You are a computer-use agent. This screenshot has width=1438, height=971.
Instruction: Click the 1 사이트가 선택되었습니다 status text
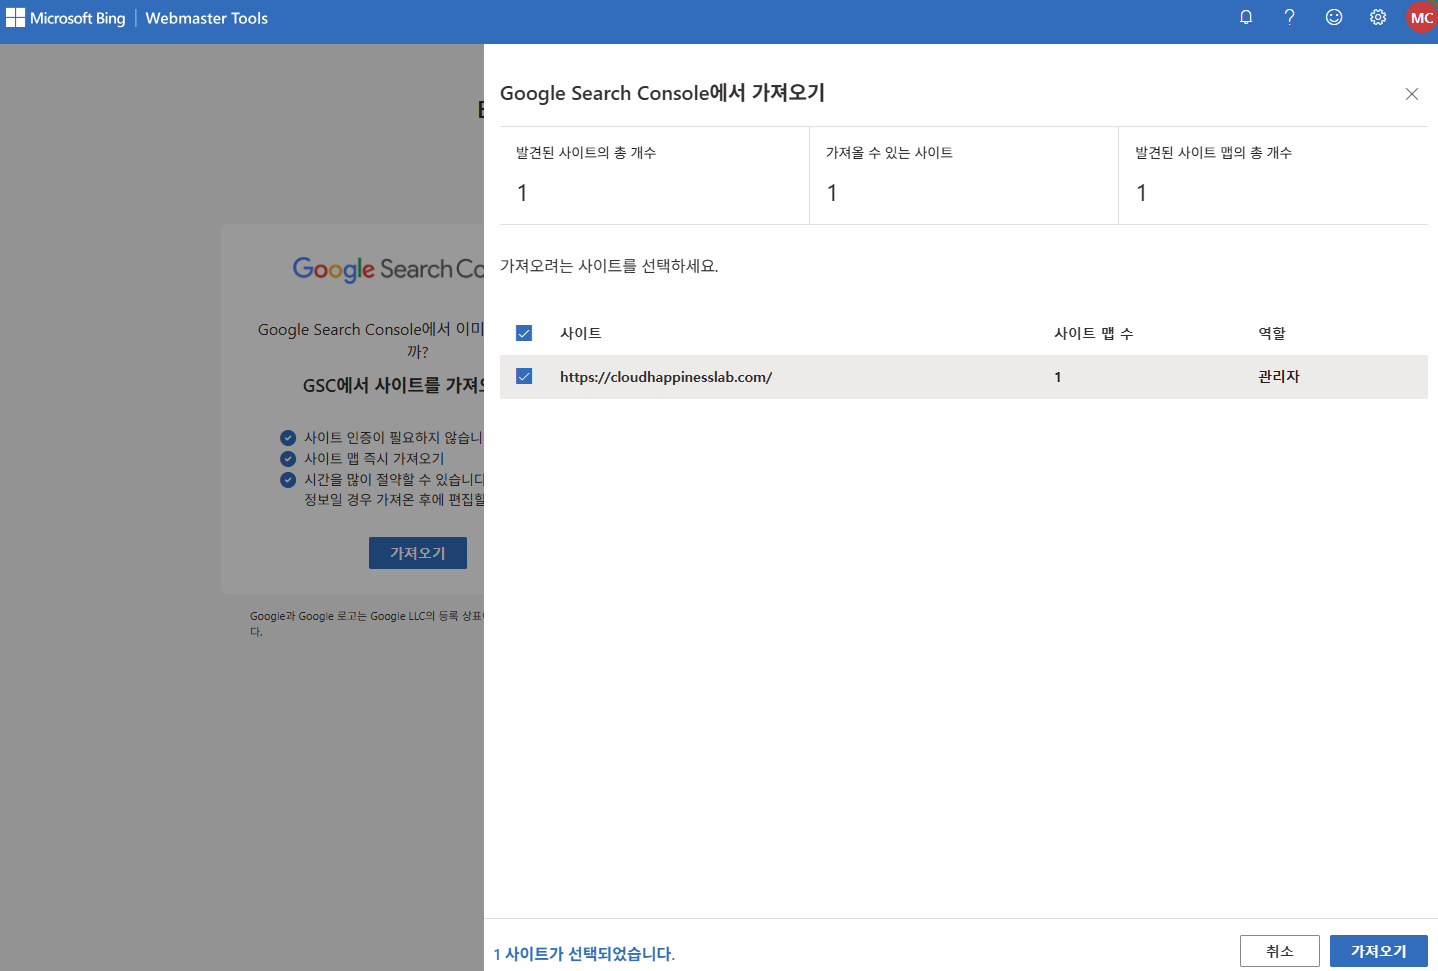coord(584,954)
